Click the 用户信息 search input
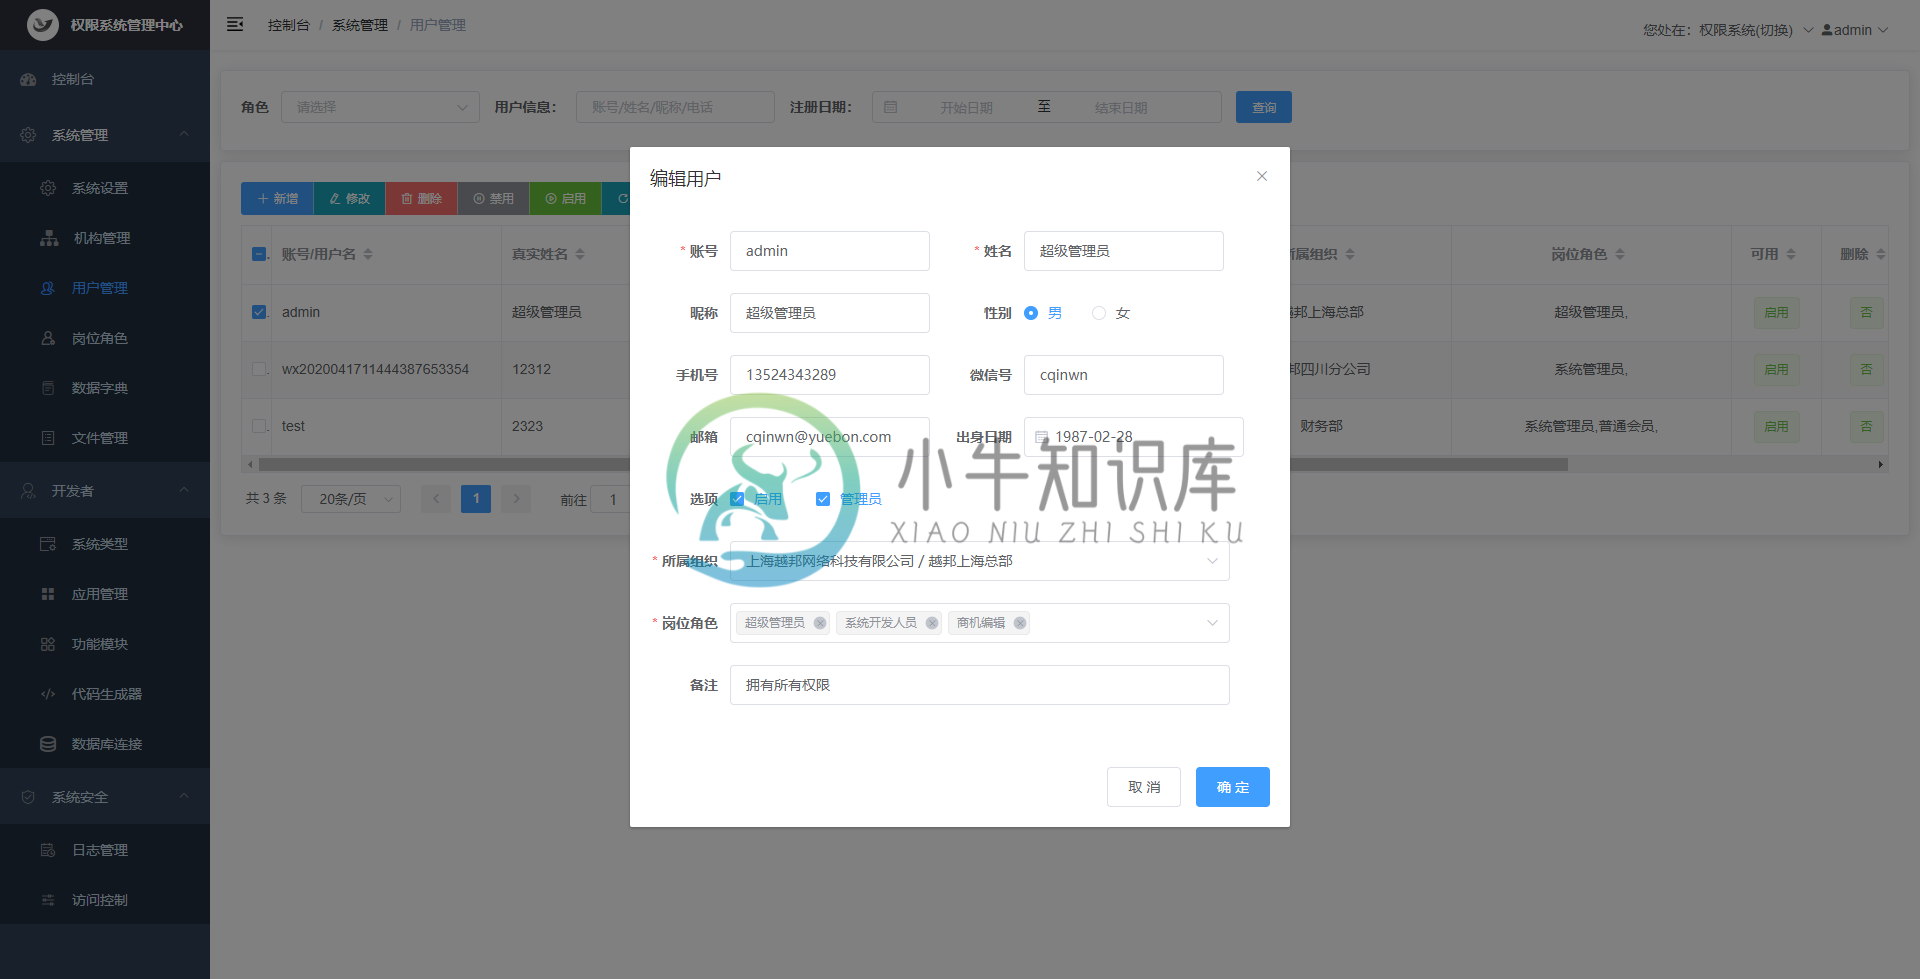 click(x=675, y=107)
